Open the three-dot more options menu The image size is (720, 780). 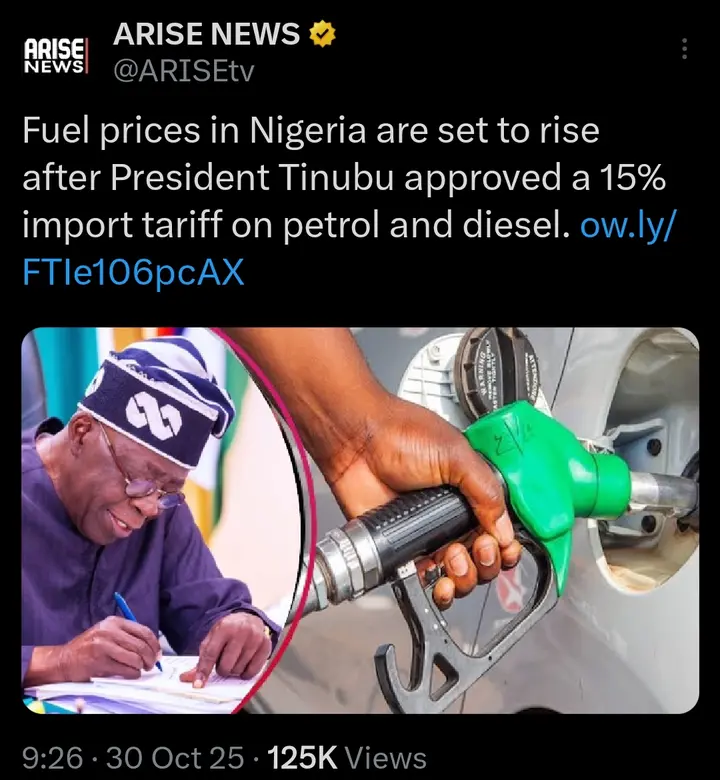point(684,49)
